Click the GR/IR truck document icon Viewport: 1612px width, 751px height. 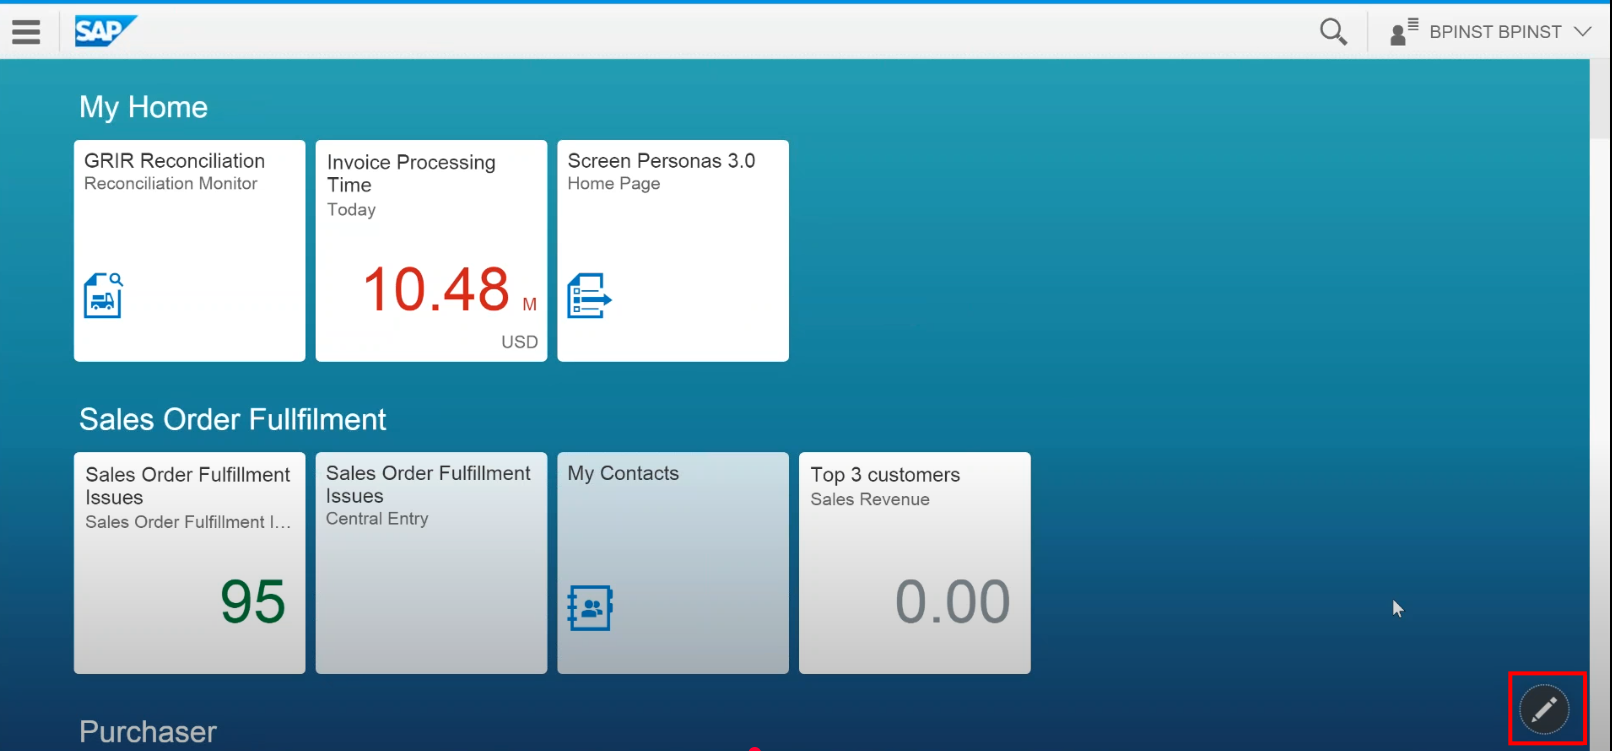click(x=103, y=295)
